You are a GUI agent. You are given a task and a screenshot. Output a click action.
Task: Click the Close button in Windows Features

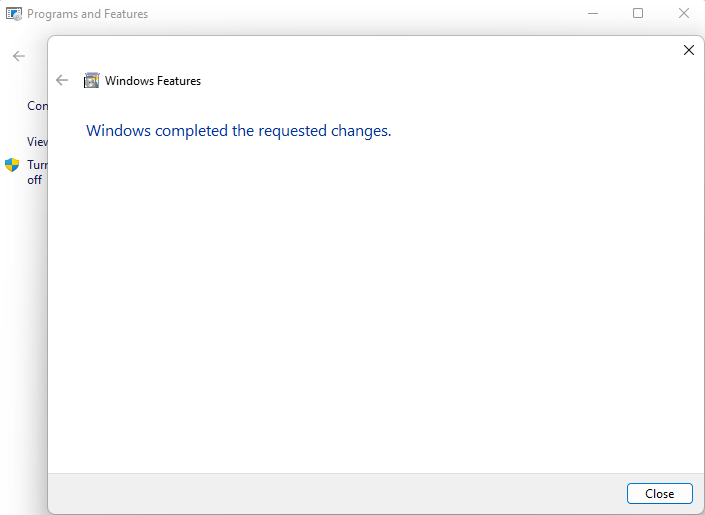659,494
